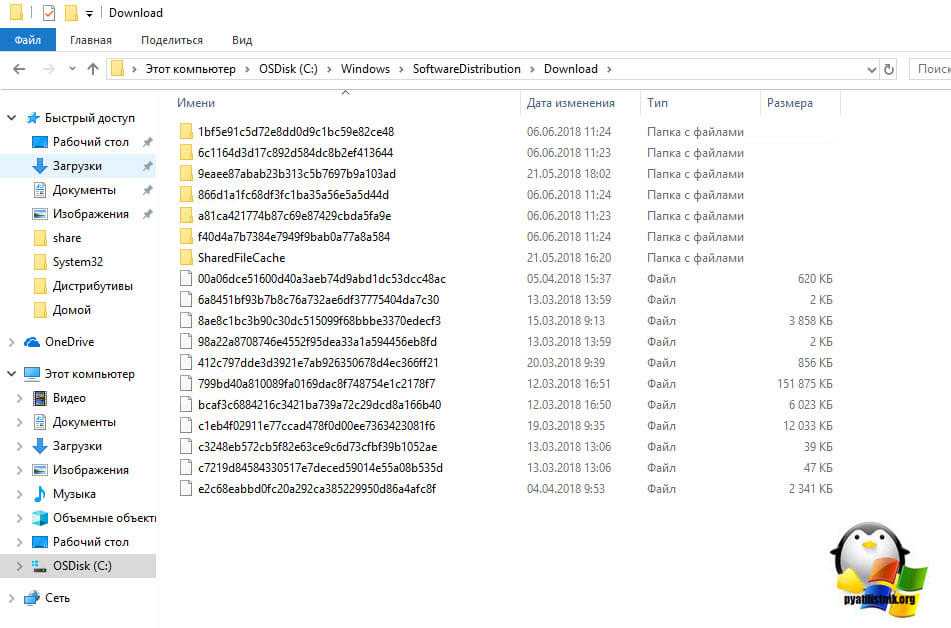Screen dimensions: 951x628
Task: Click SoftwareDistribution in address breadcrumb
Action: point(466,69)
